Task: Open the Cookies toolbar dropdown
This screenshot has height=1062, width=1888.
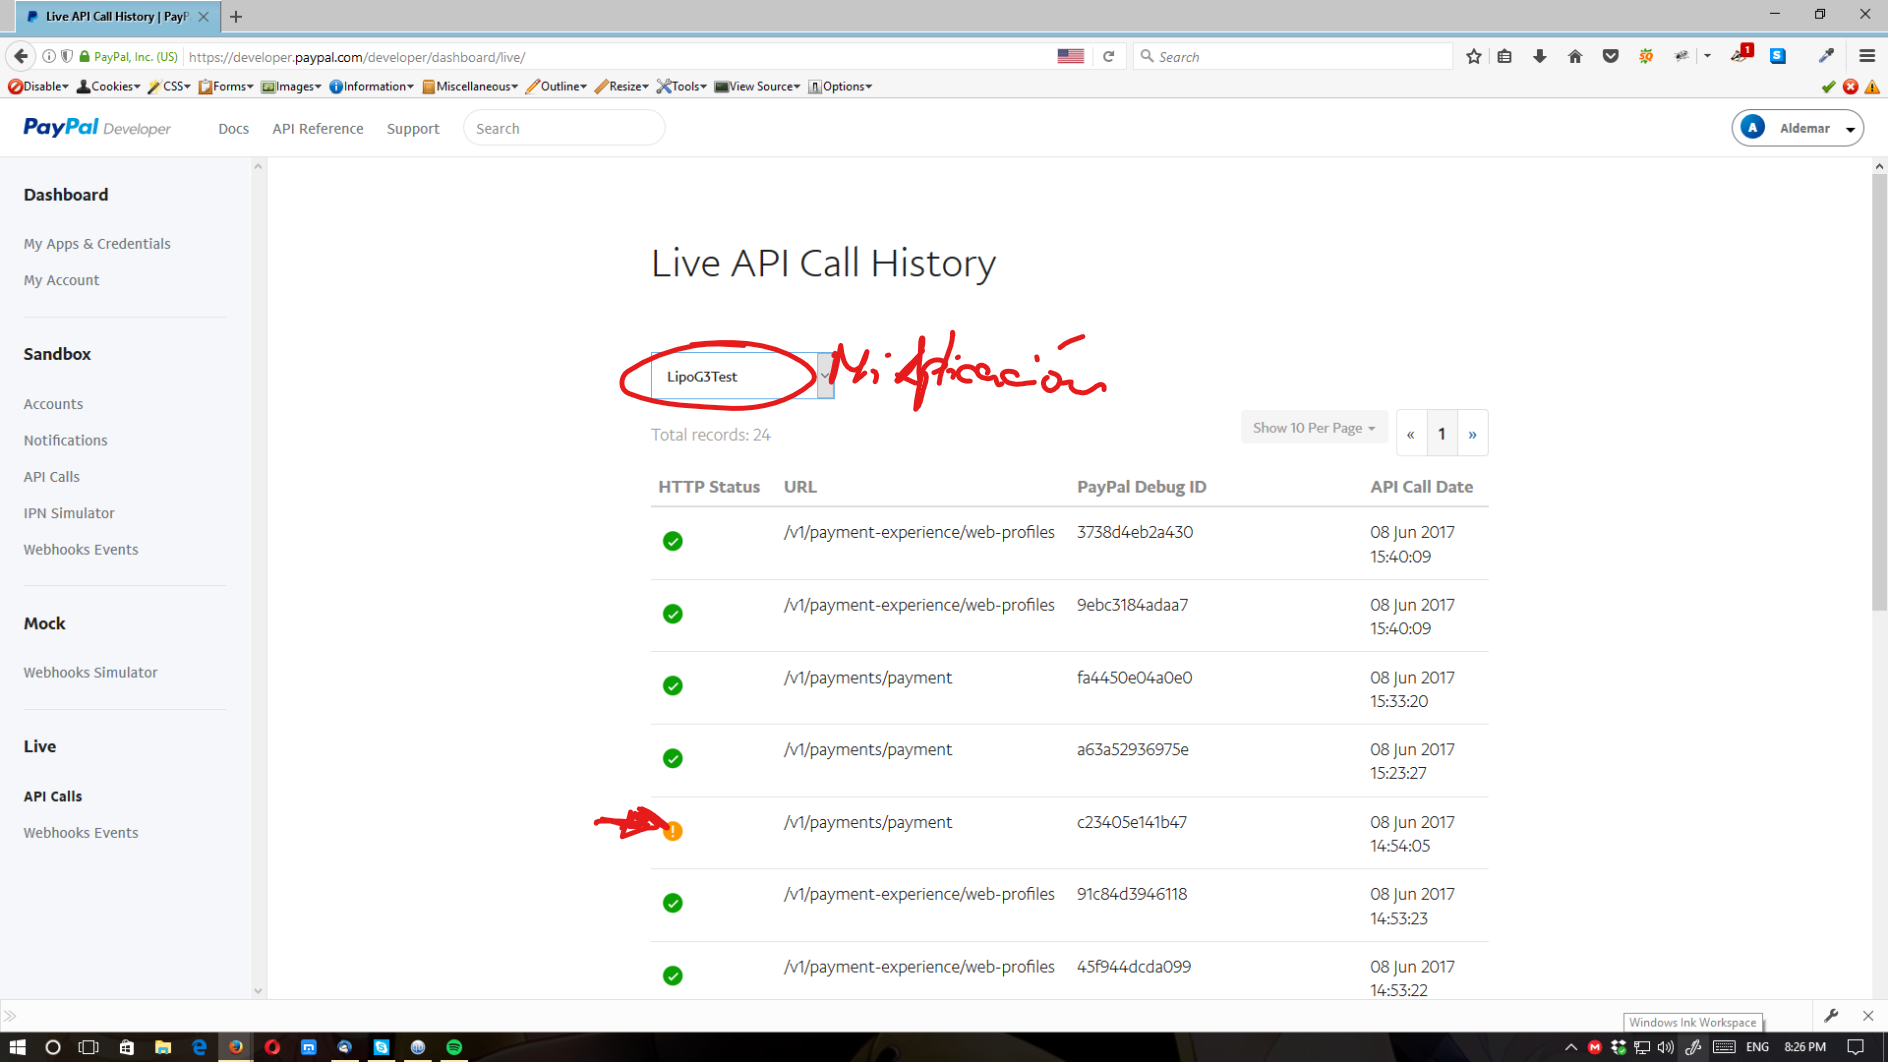Action: pyautogui.click(x=108, y=87)
